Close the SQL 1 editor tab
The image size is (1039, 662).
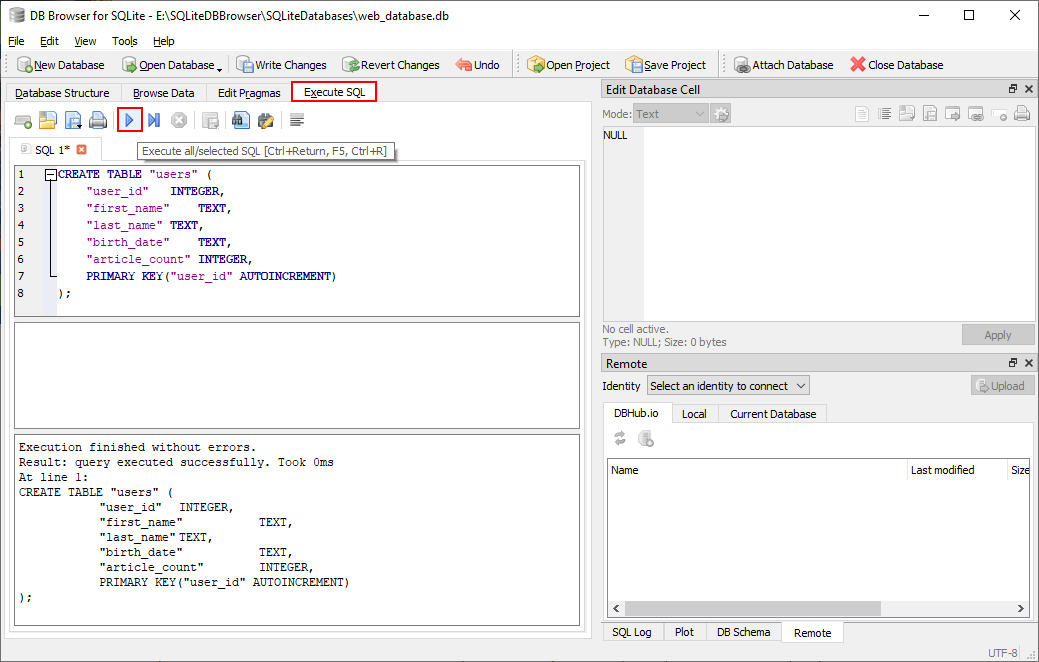pos(80,148)
